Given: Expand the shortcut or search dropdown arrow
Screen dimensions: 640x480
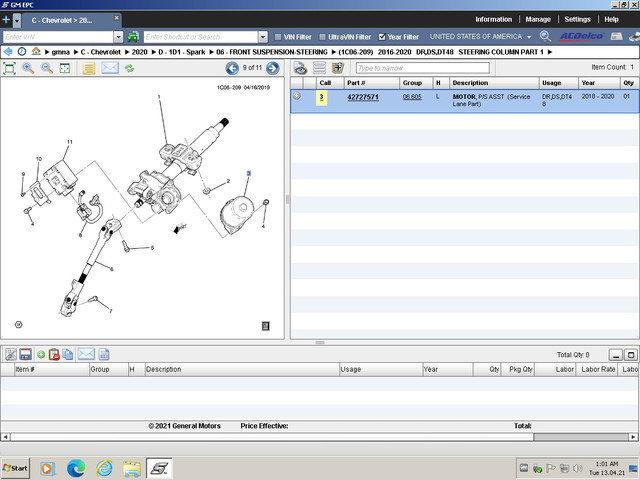Looking at the screenshot, I should click(262, 37).
